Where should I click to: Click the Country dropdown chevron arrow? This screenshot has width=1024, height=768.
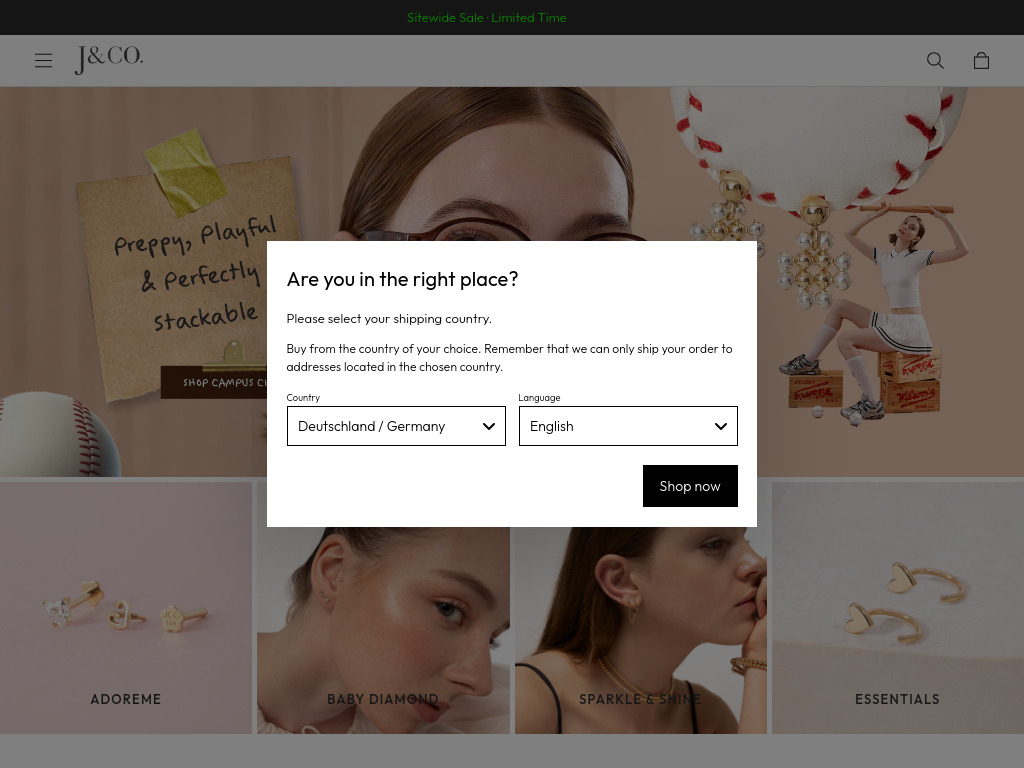(x=489, y=426)
